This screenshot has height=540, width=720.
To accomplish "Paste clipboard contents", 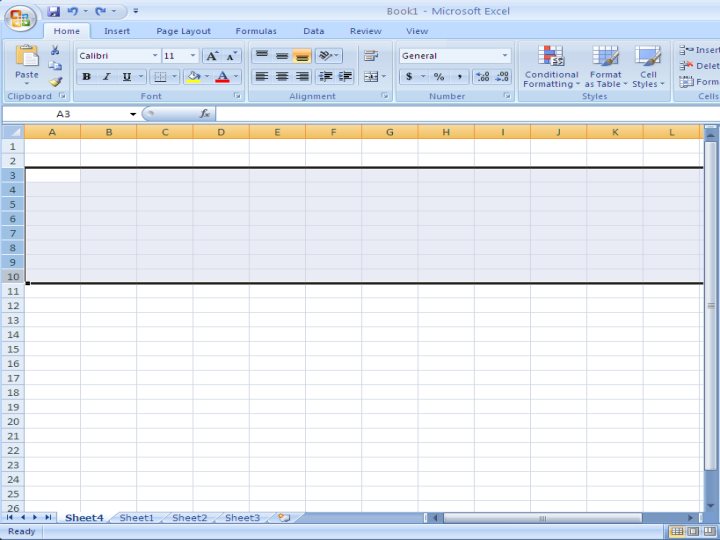I will point(27,56).
